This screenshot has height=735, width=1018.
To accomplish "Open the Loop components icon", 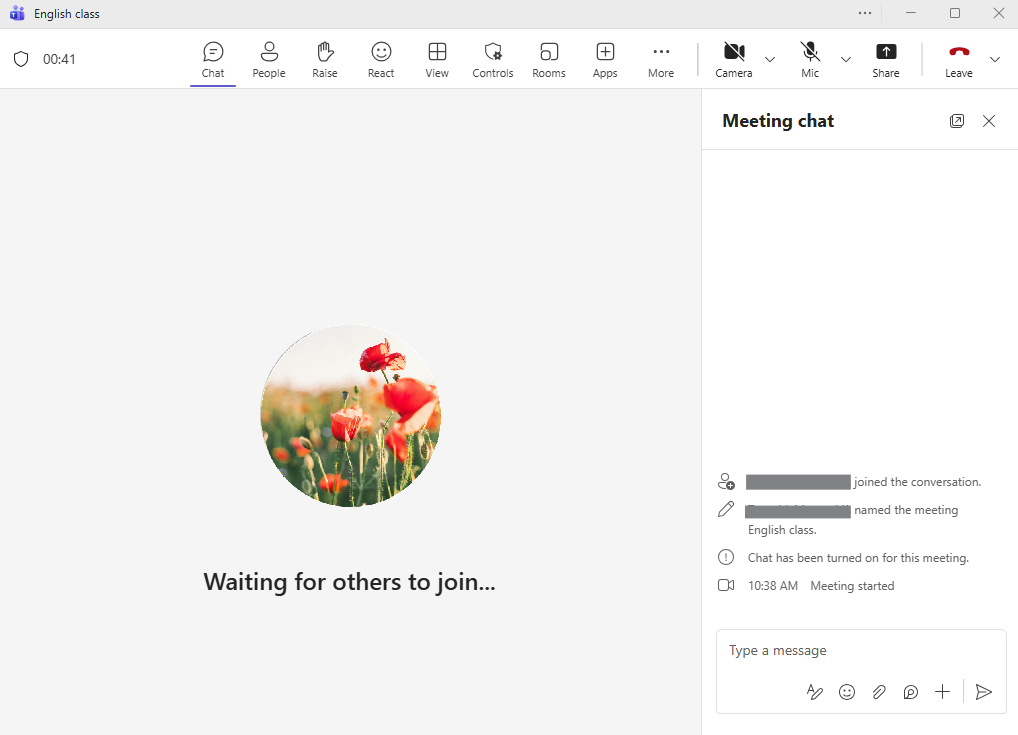I will click(x=910, y=692).
